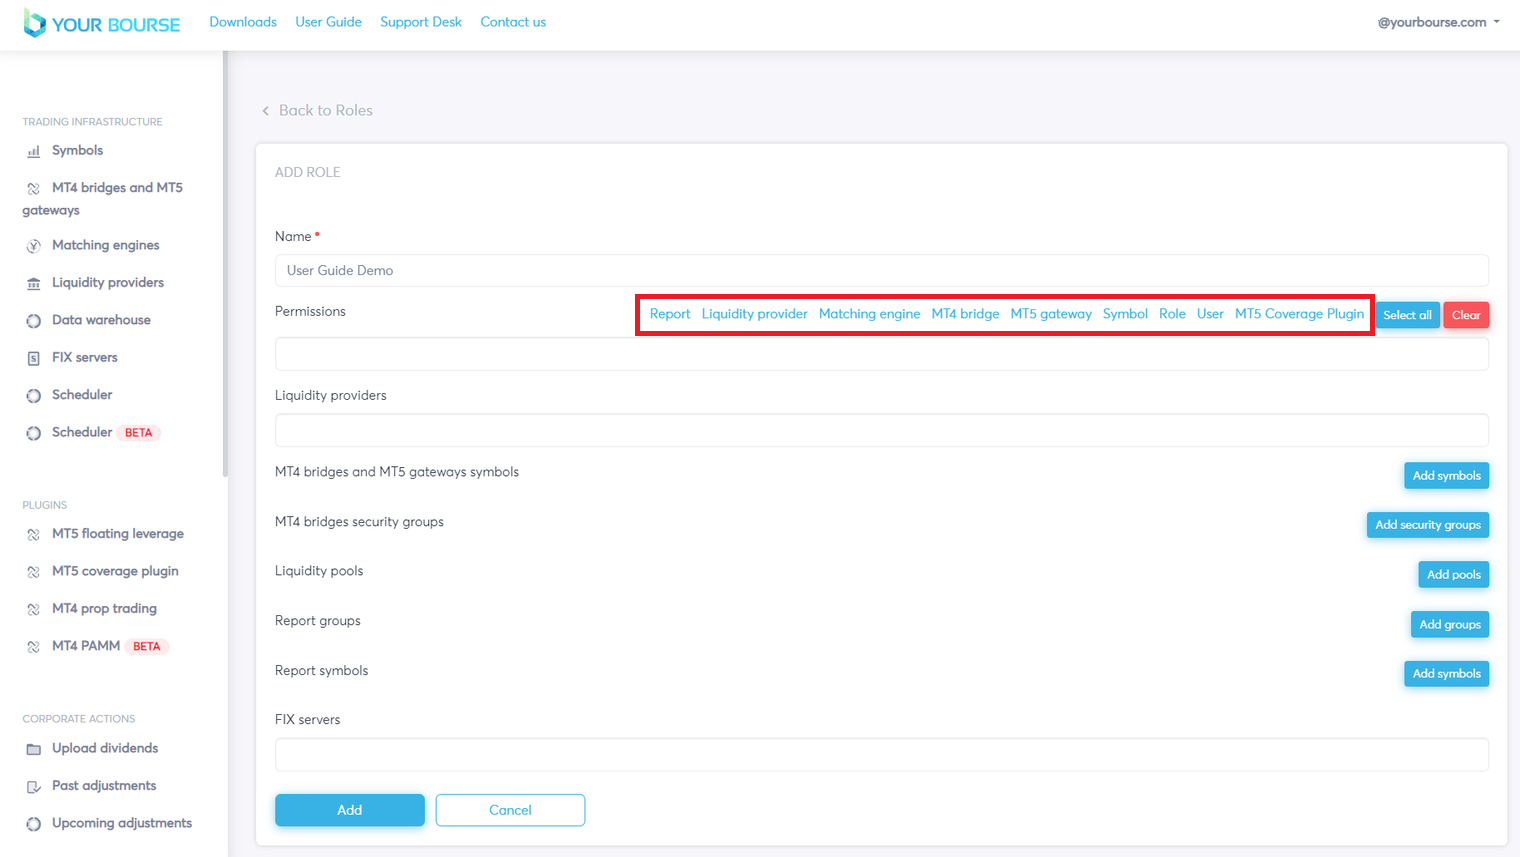Viewport: 1520px width, 857px height.
Task: Click the MT4 prop trading icon
Action: pos(33,609)
